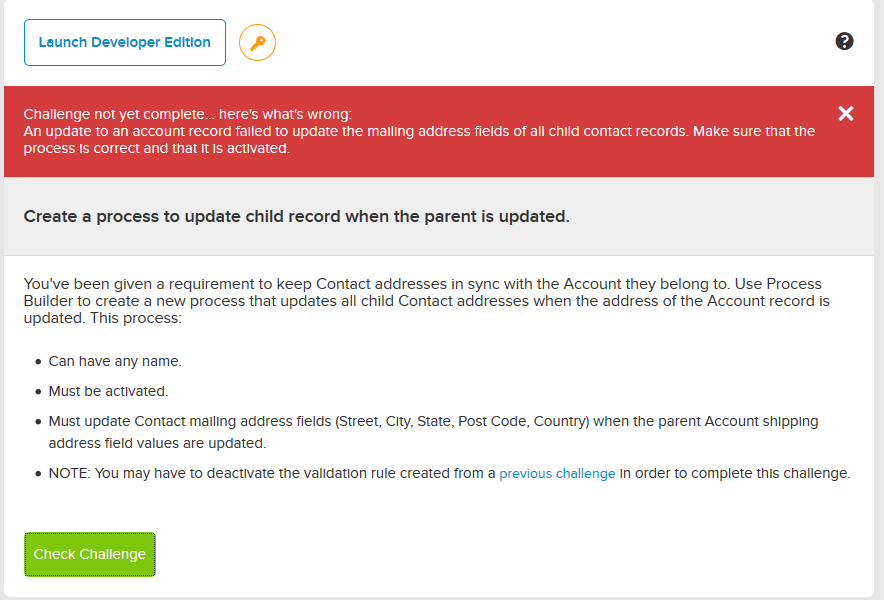Open help via the circular question mark
Screen dimensions: 884x600
[845, 41]
